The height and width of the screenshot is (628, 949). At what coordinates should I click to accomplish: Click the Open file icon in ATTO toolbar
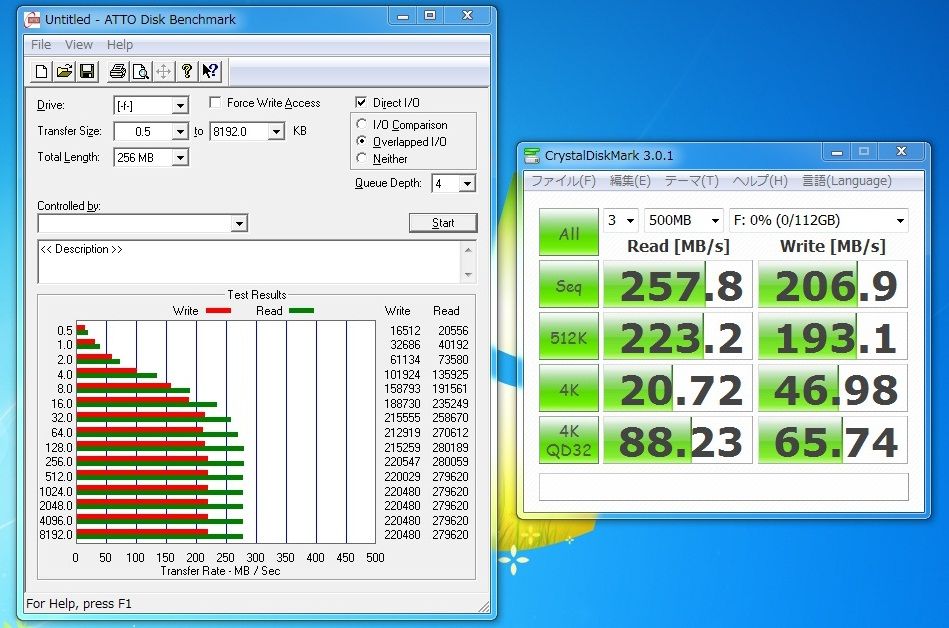point(64,71)
